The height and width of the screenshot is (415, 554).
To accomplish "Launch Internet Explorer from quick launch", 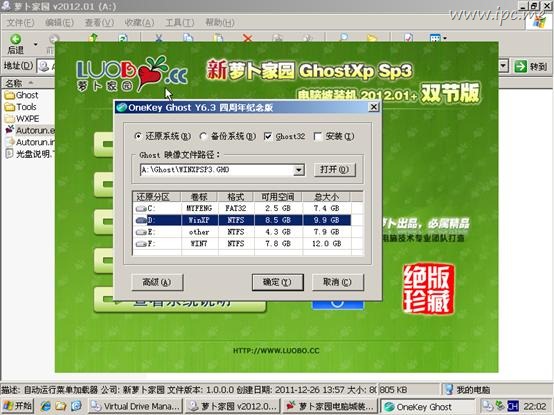I will (46, 407).
